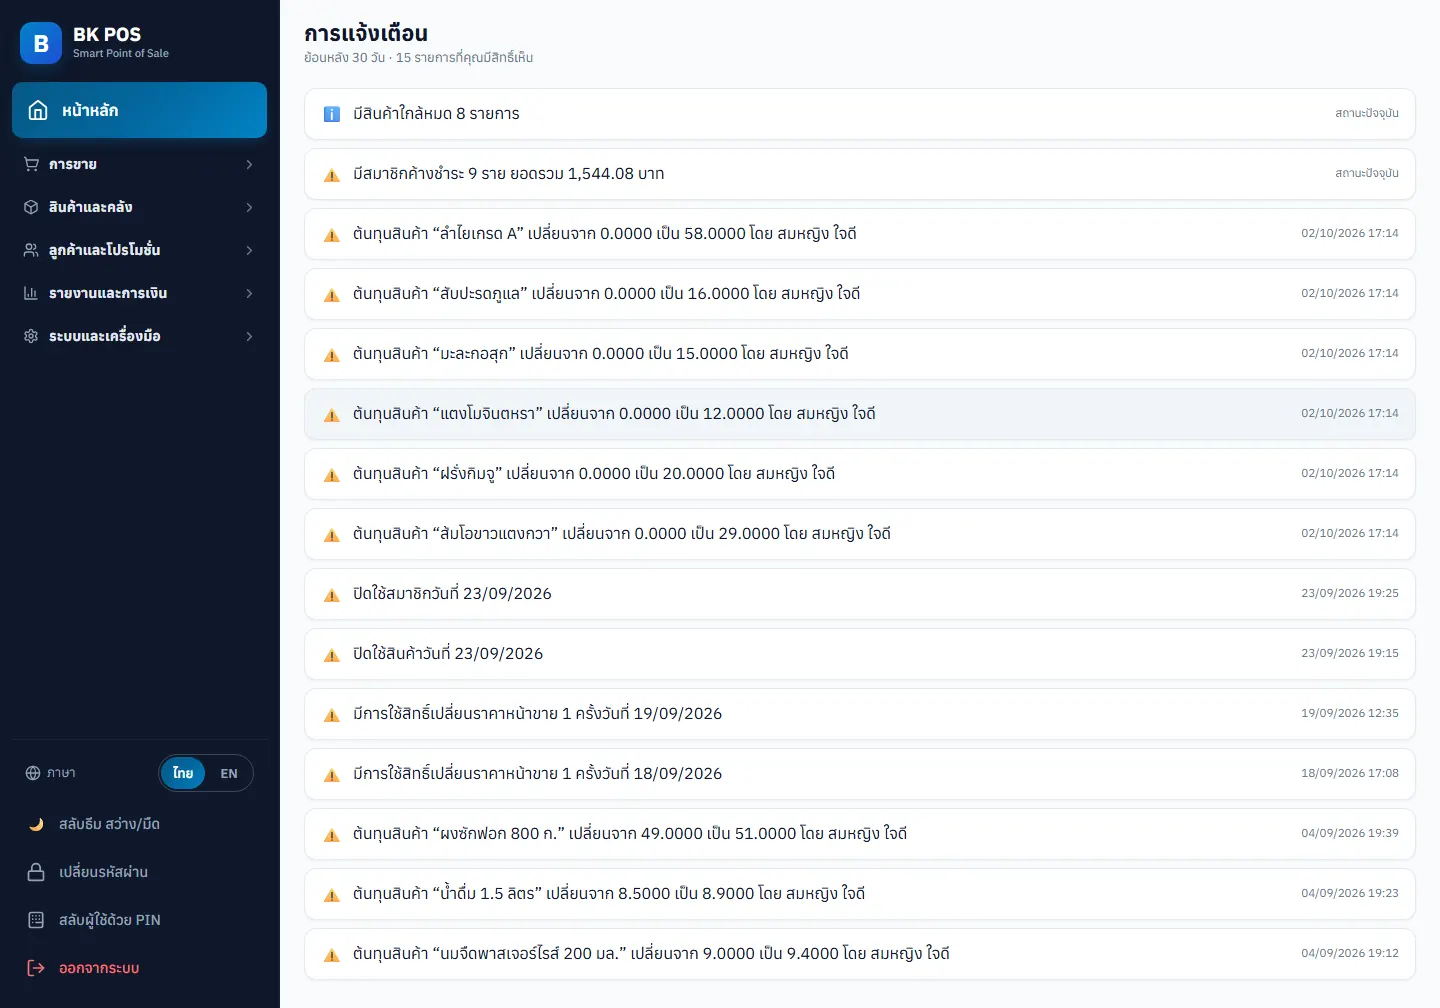Click the gear icon for ระบบและเครื่องมือ

[x=31, y=336]
